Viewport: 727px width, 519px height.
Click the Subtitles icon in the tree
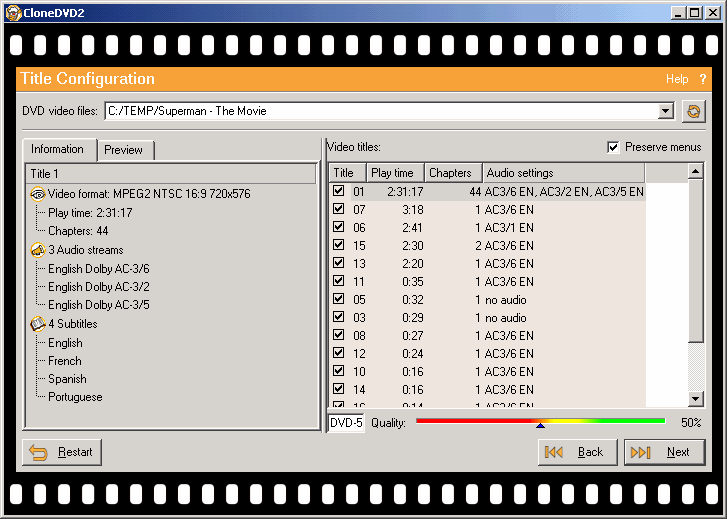pos(38,324)
